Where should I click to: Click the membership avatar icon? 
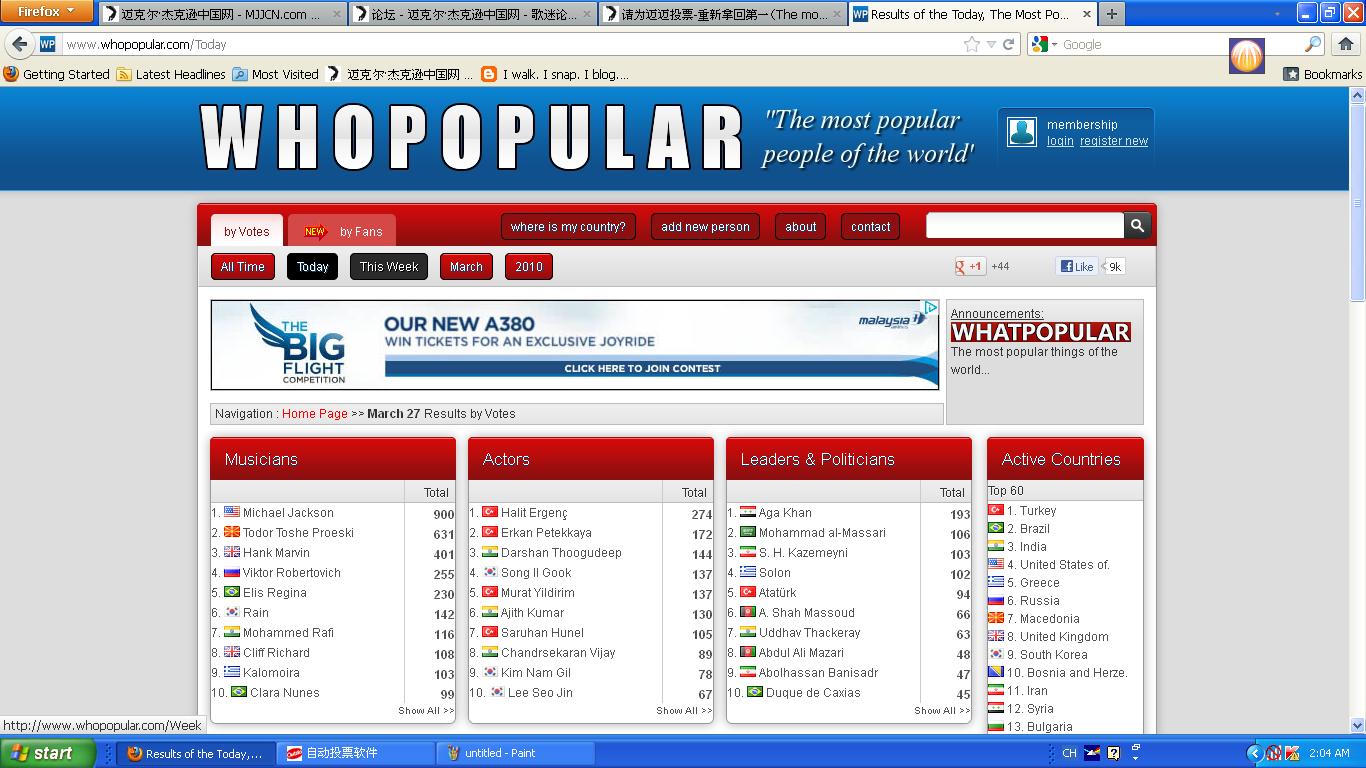tap(1022, 132)
